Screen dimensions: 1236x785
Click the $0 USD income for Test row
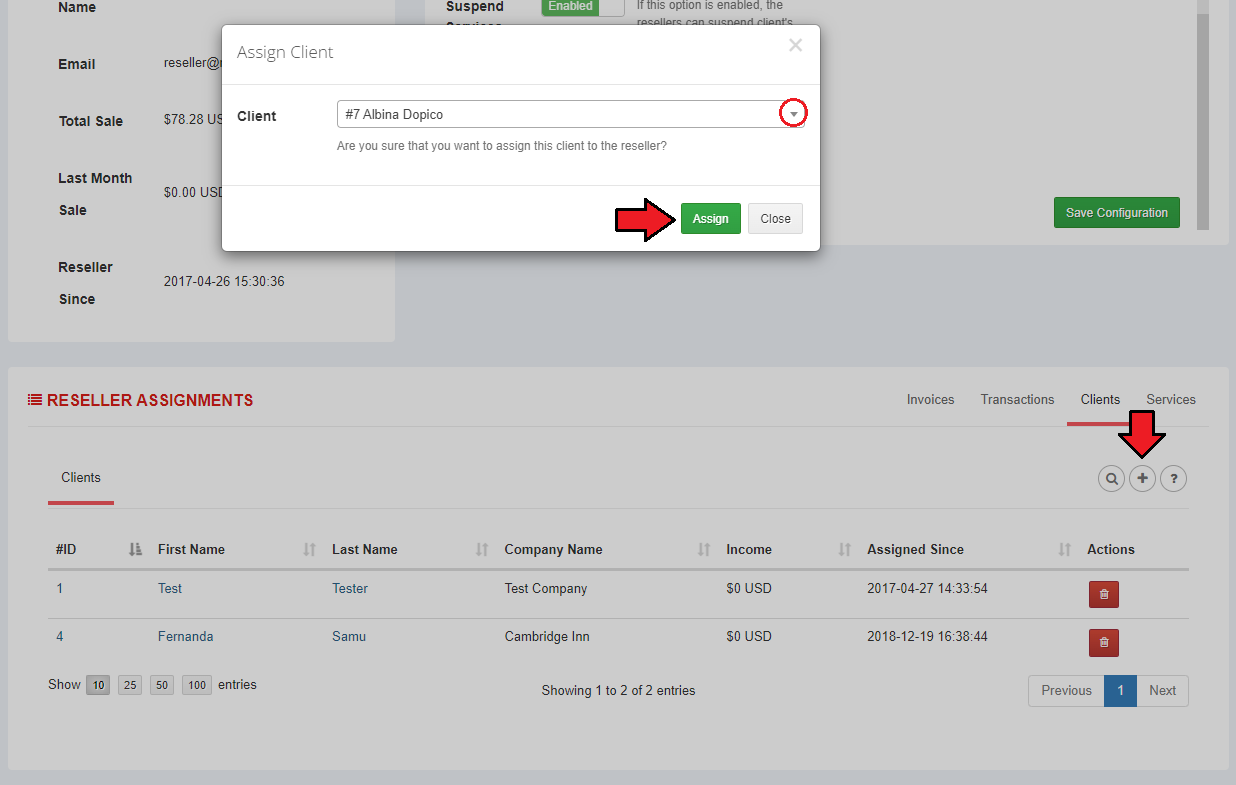749,588
